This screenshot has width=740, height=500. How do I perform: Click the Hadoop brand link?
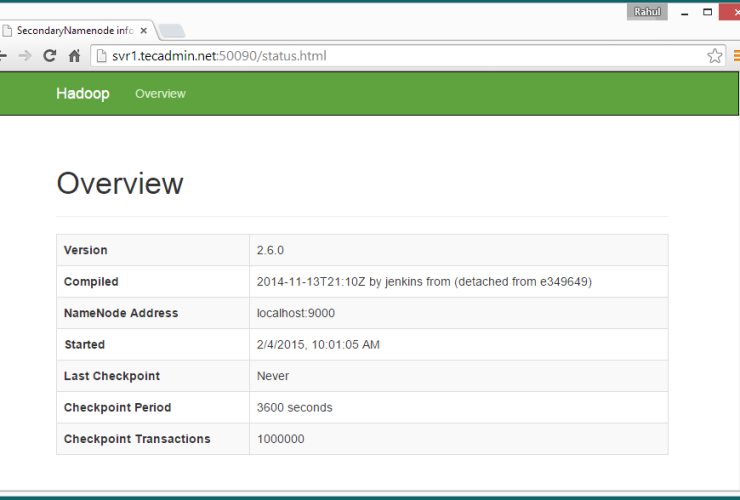pyautogui.click(x=83, y=94)
